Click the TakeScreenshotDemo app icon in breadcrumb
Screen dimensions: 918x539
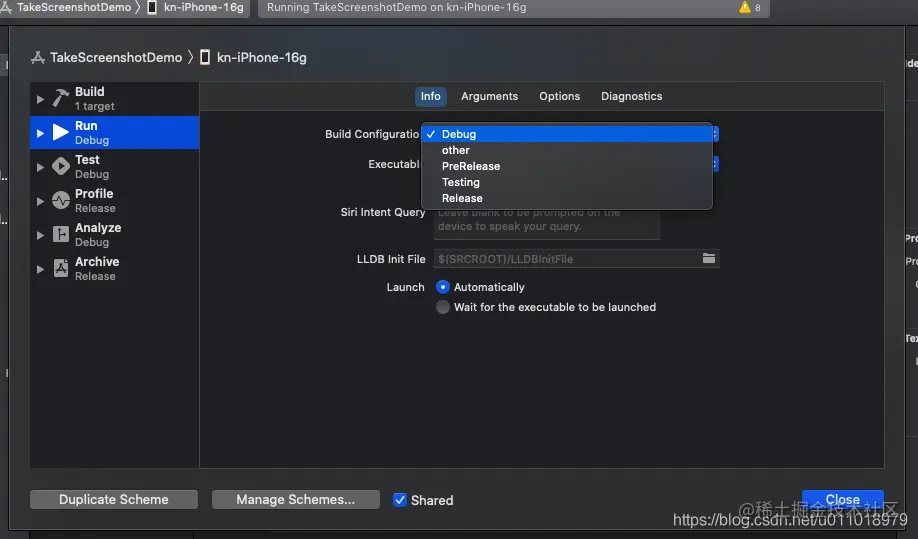coord(38,57)
